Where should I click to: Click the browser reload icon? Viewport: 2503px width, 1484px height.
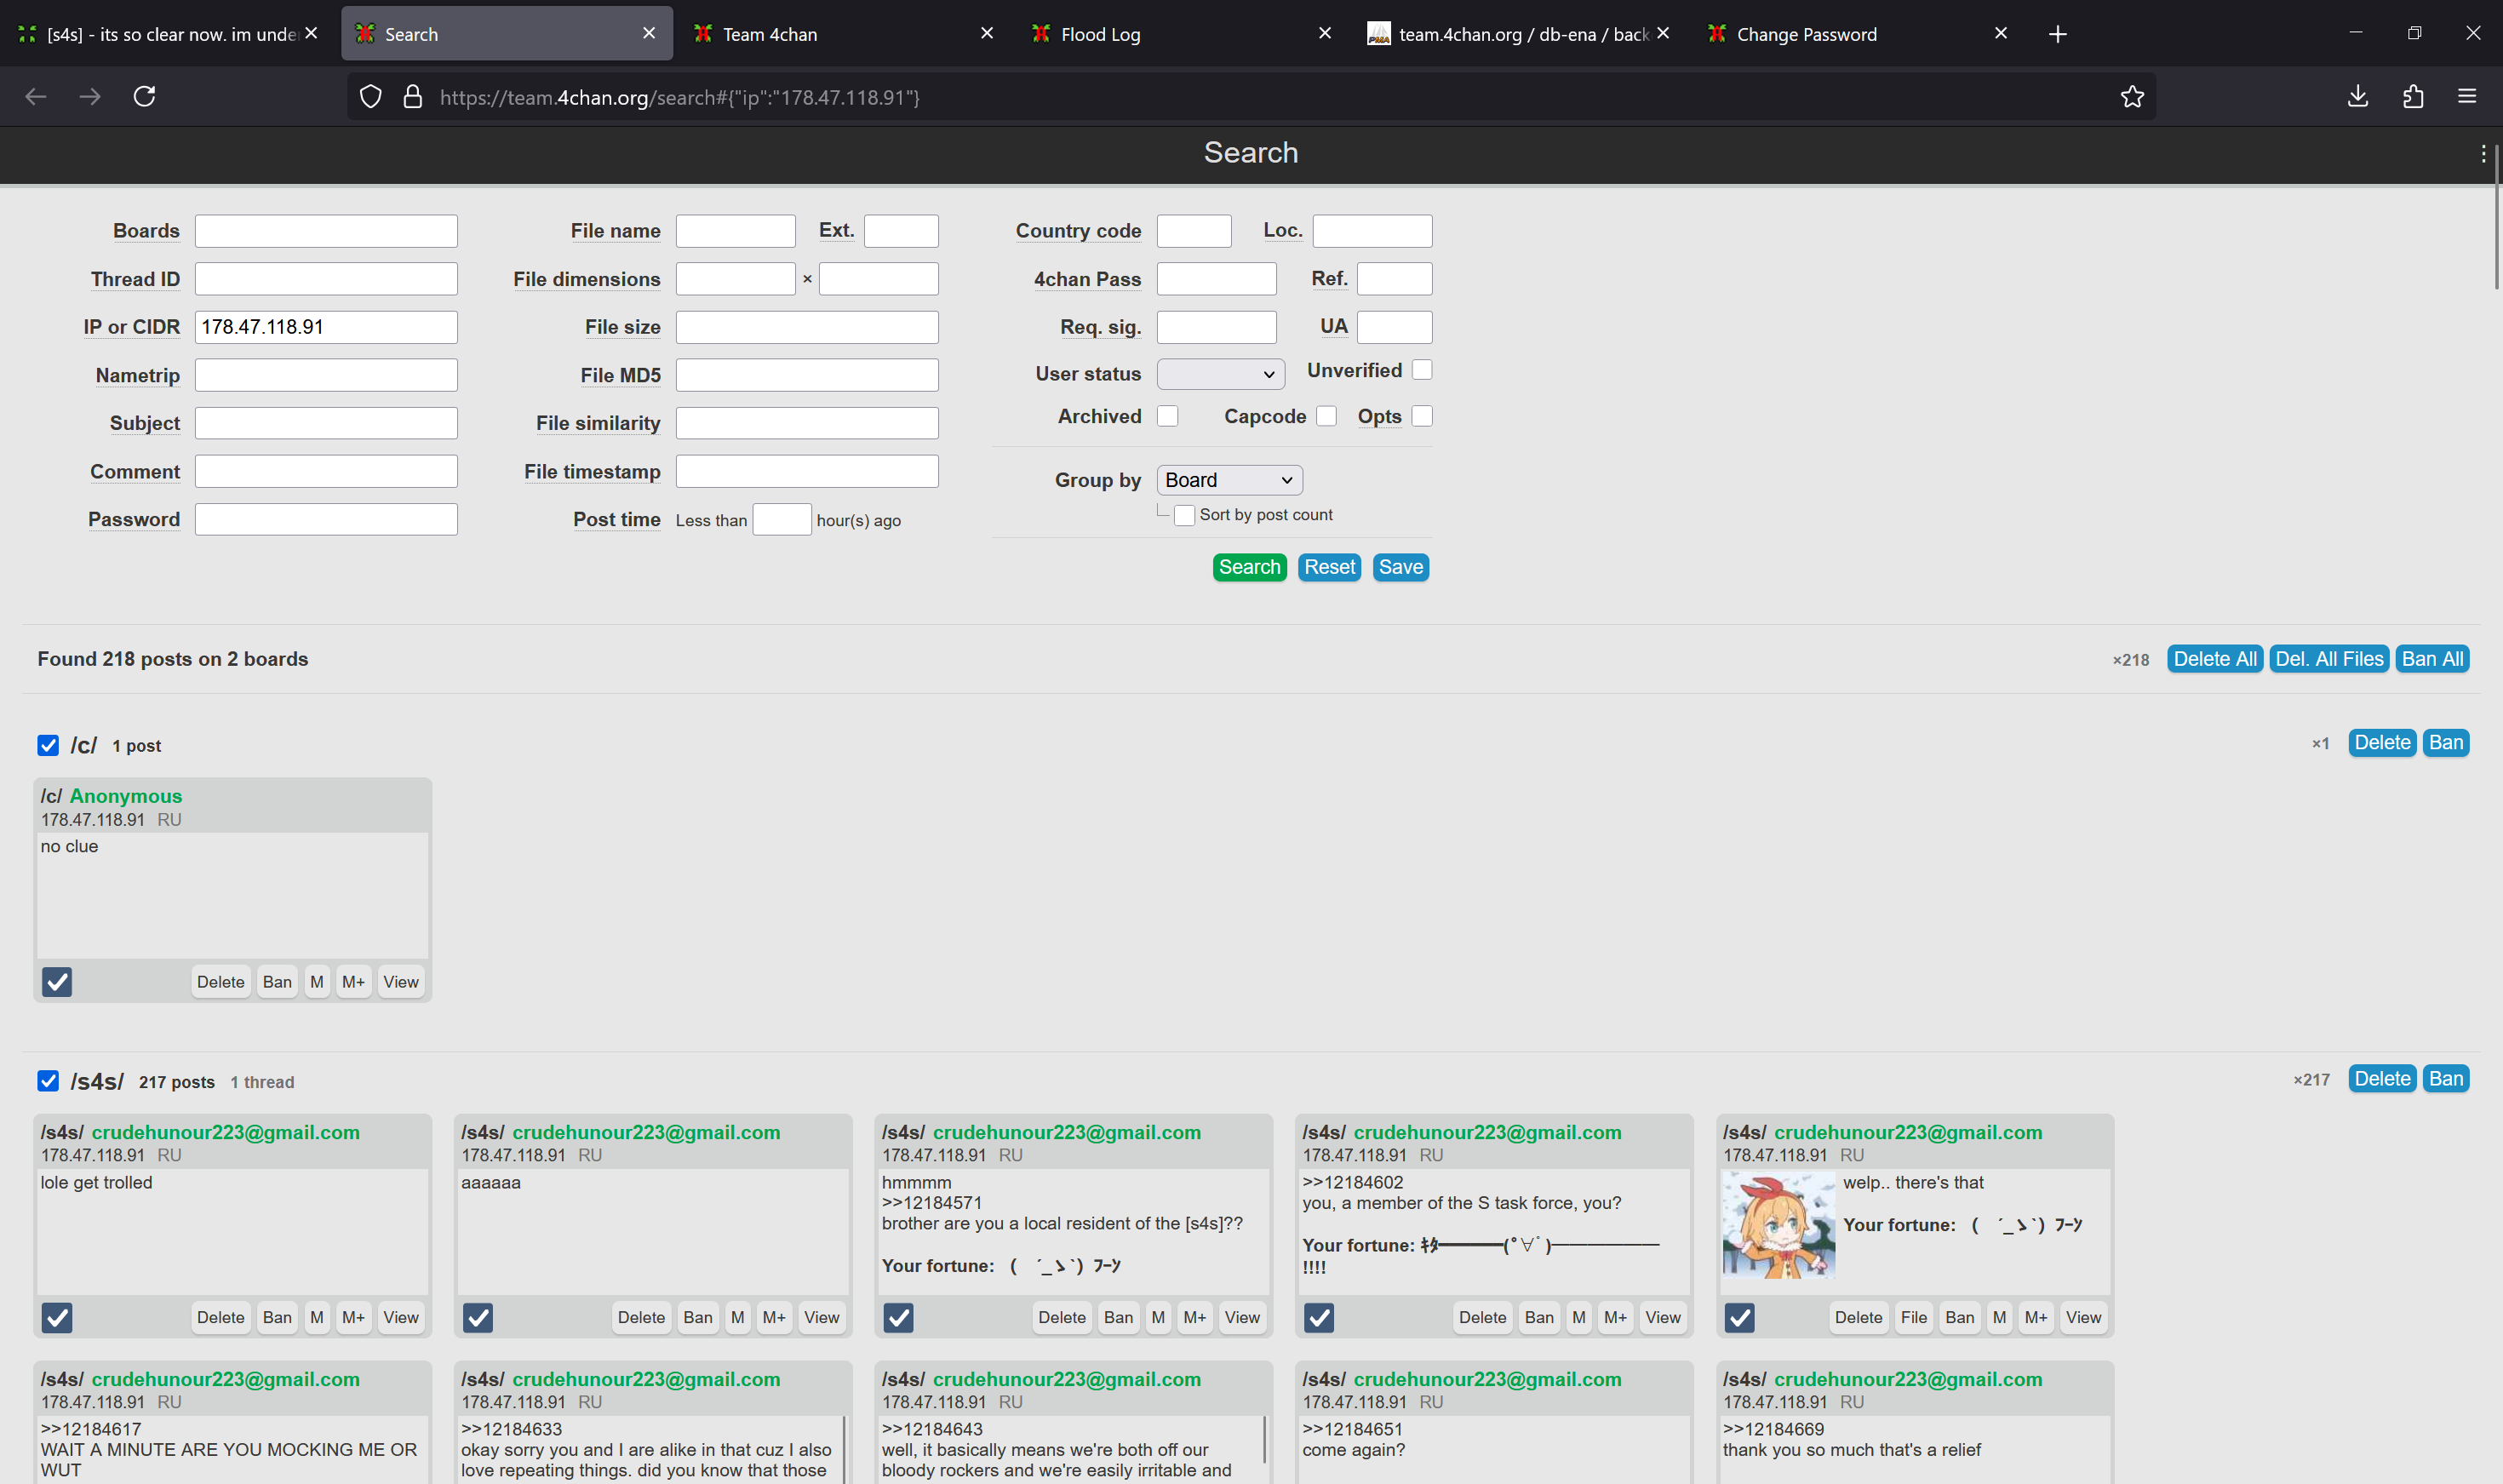coord(144,96)
